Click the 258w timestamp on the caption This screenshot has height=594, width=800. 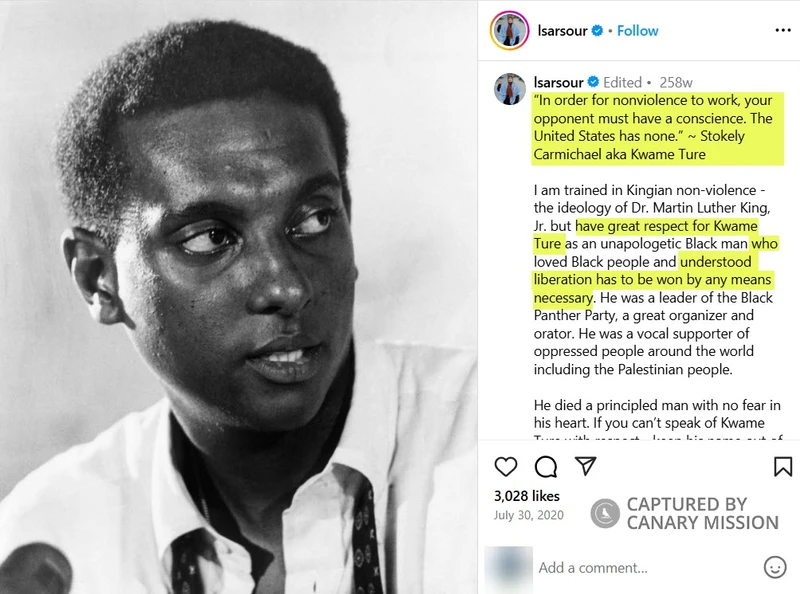point(676,82)
